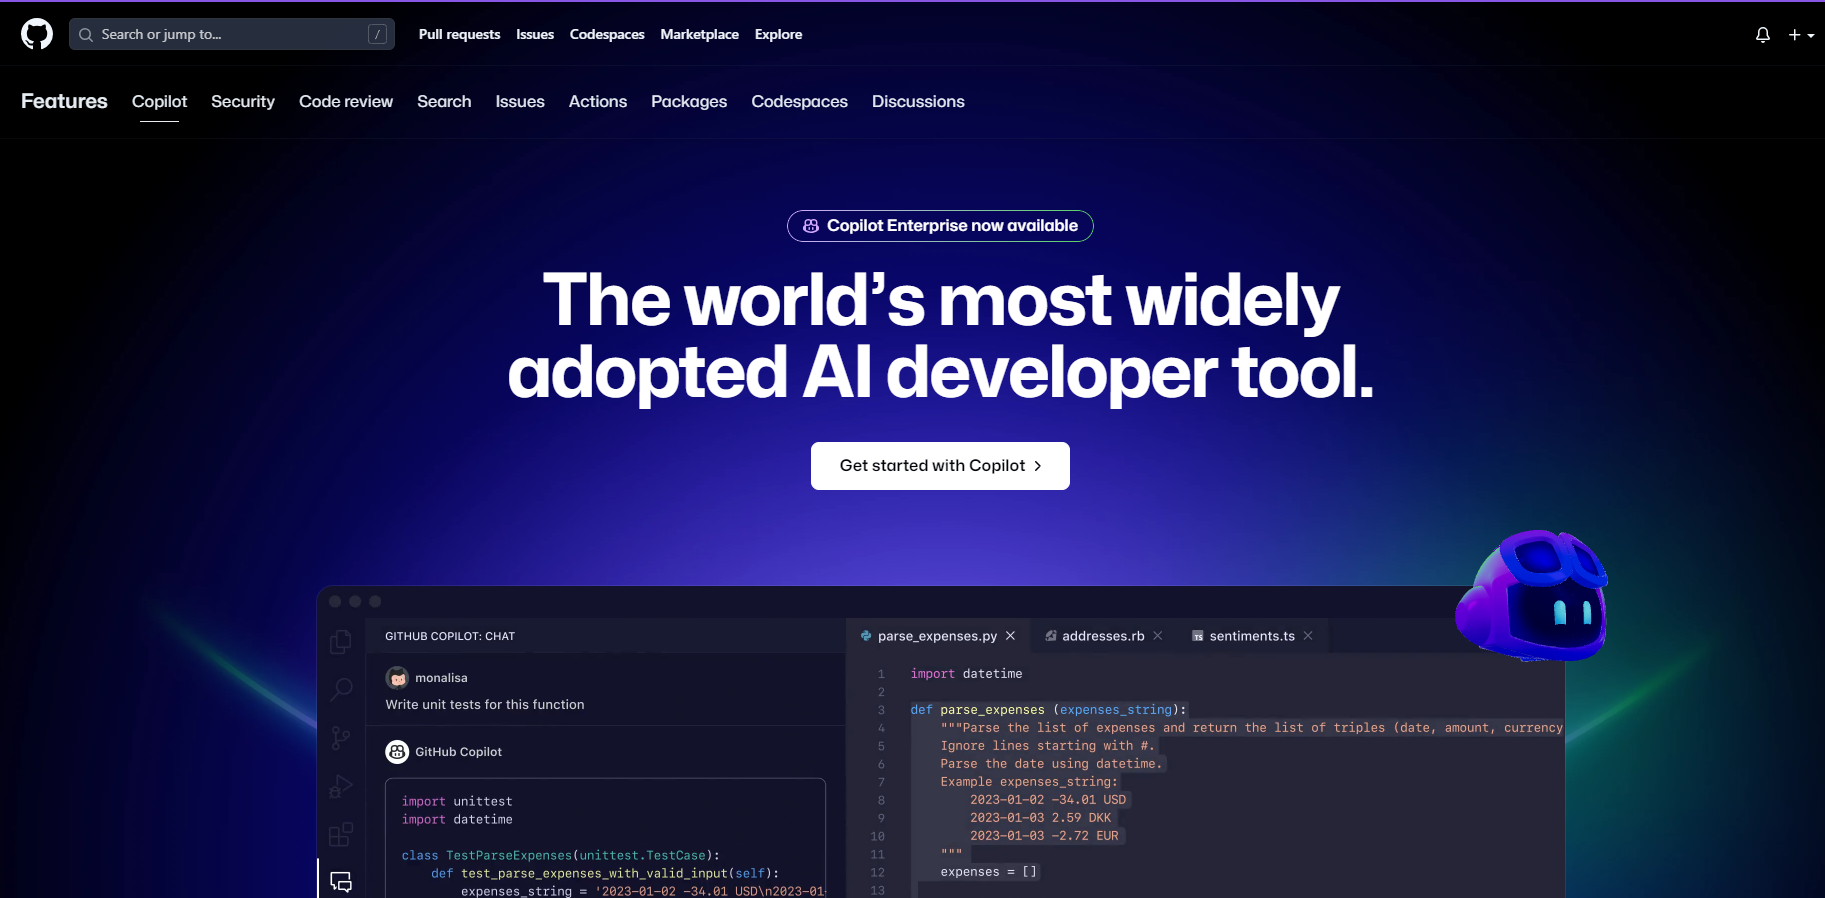Go to Pull requests

(x=459, y=34)
